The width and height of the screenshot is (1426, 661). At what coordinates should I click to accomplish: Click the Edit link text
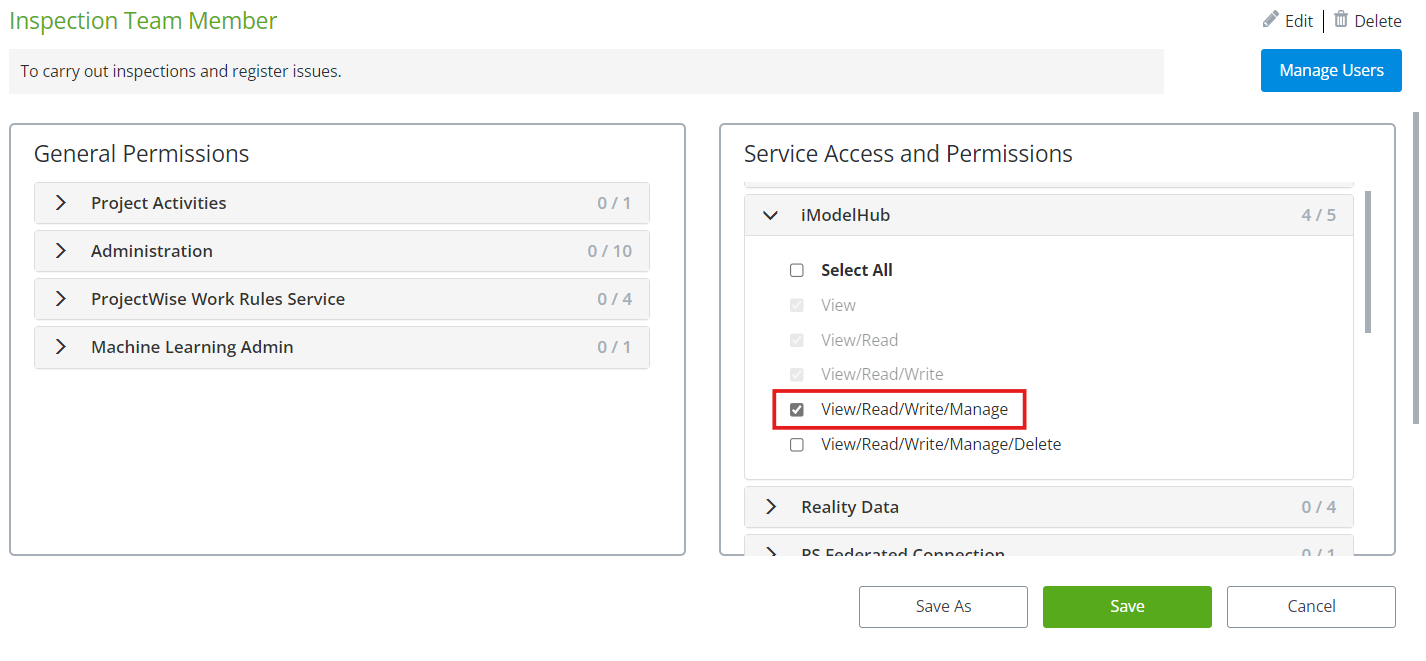point(1299,21)
